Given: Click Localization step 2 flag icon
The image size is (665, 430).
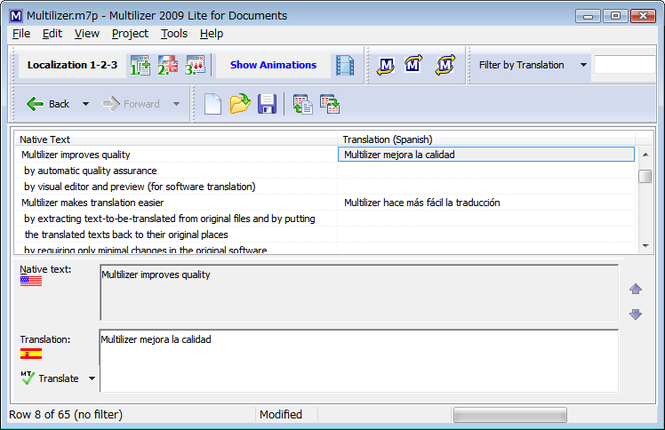Looking at the screenshot, I should coord(168,65).
